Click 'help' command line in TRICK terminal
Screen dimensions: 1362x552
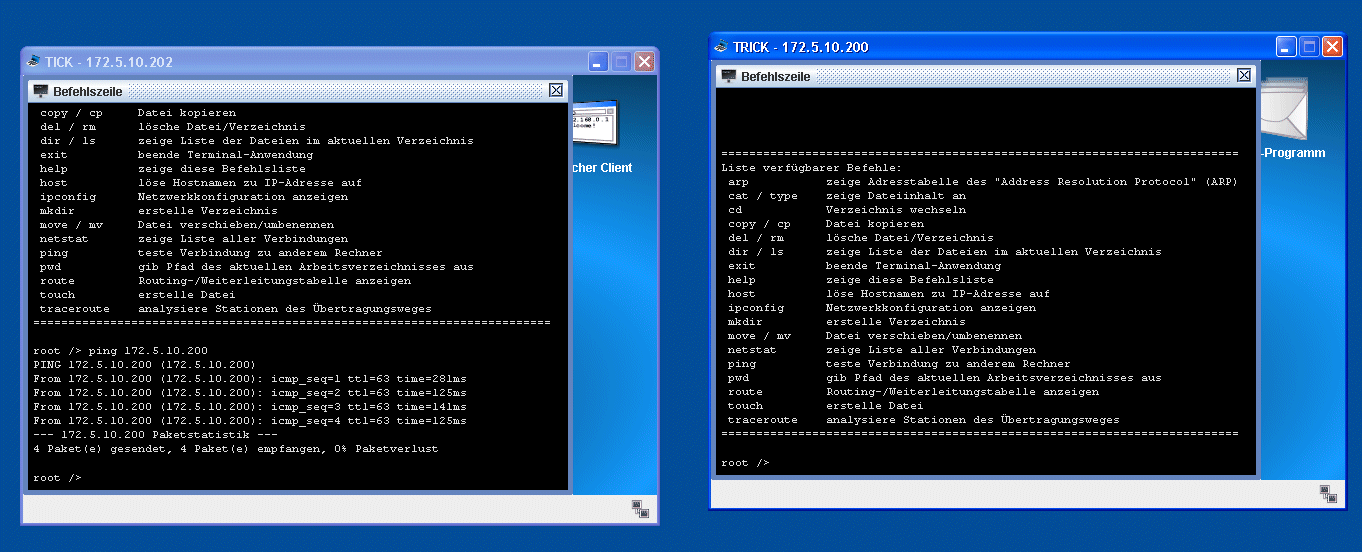(x=861, y=280)
